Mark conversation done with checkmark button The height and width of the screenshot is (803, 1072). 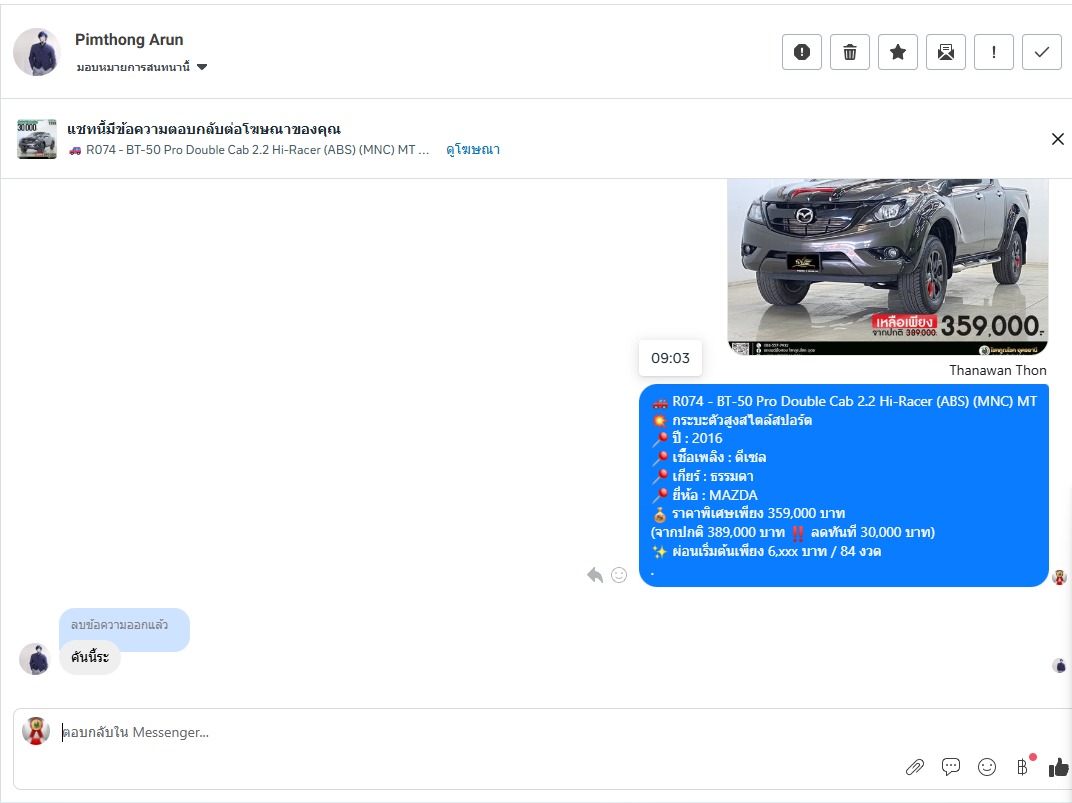1041,52
